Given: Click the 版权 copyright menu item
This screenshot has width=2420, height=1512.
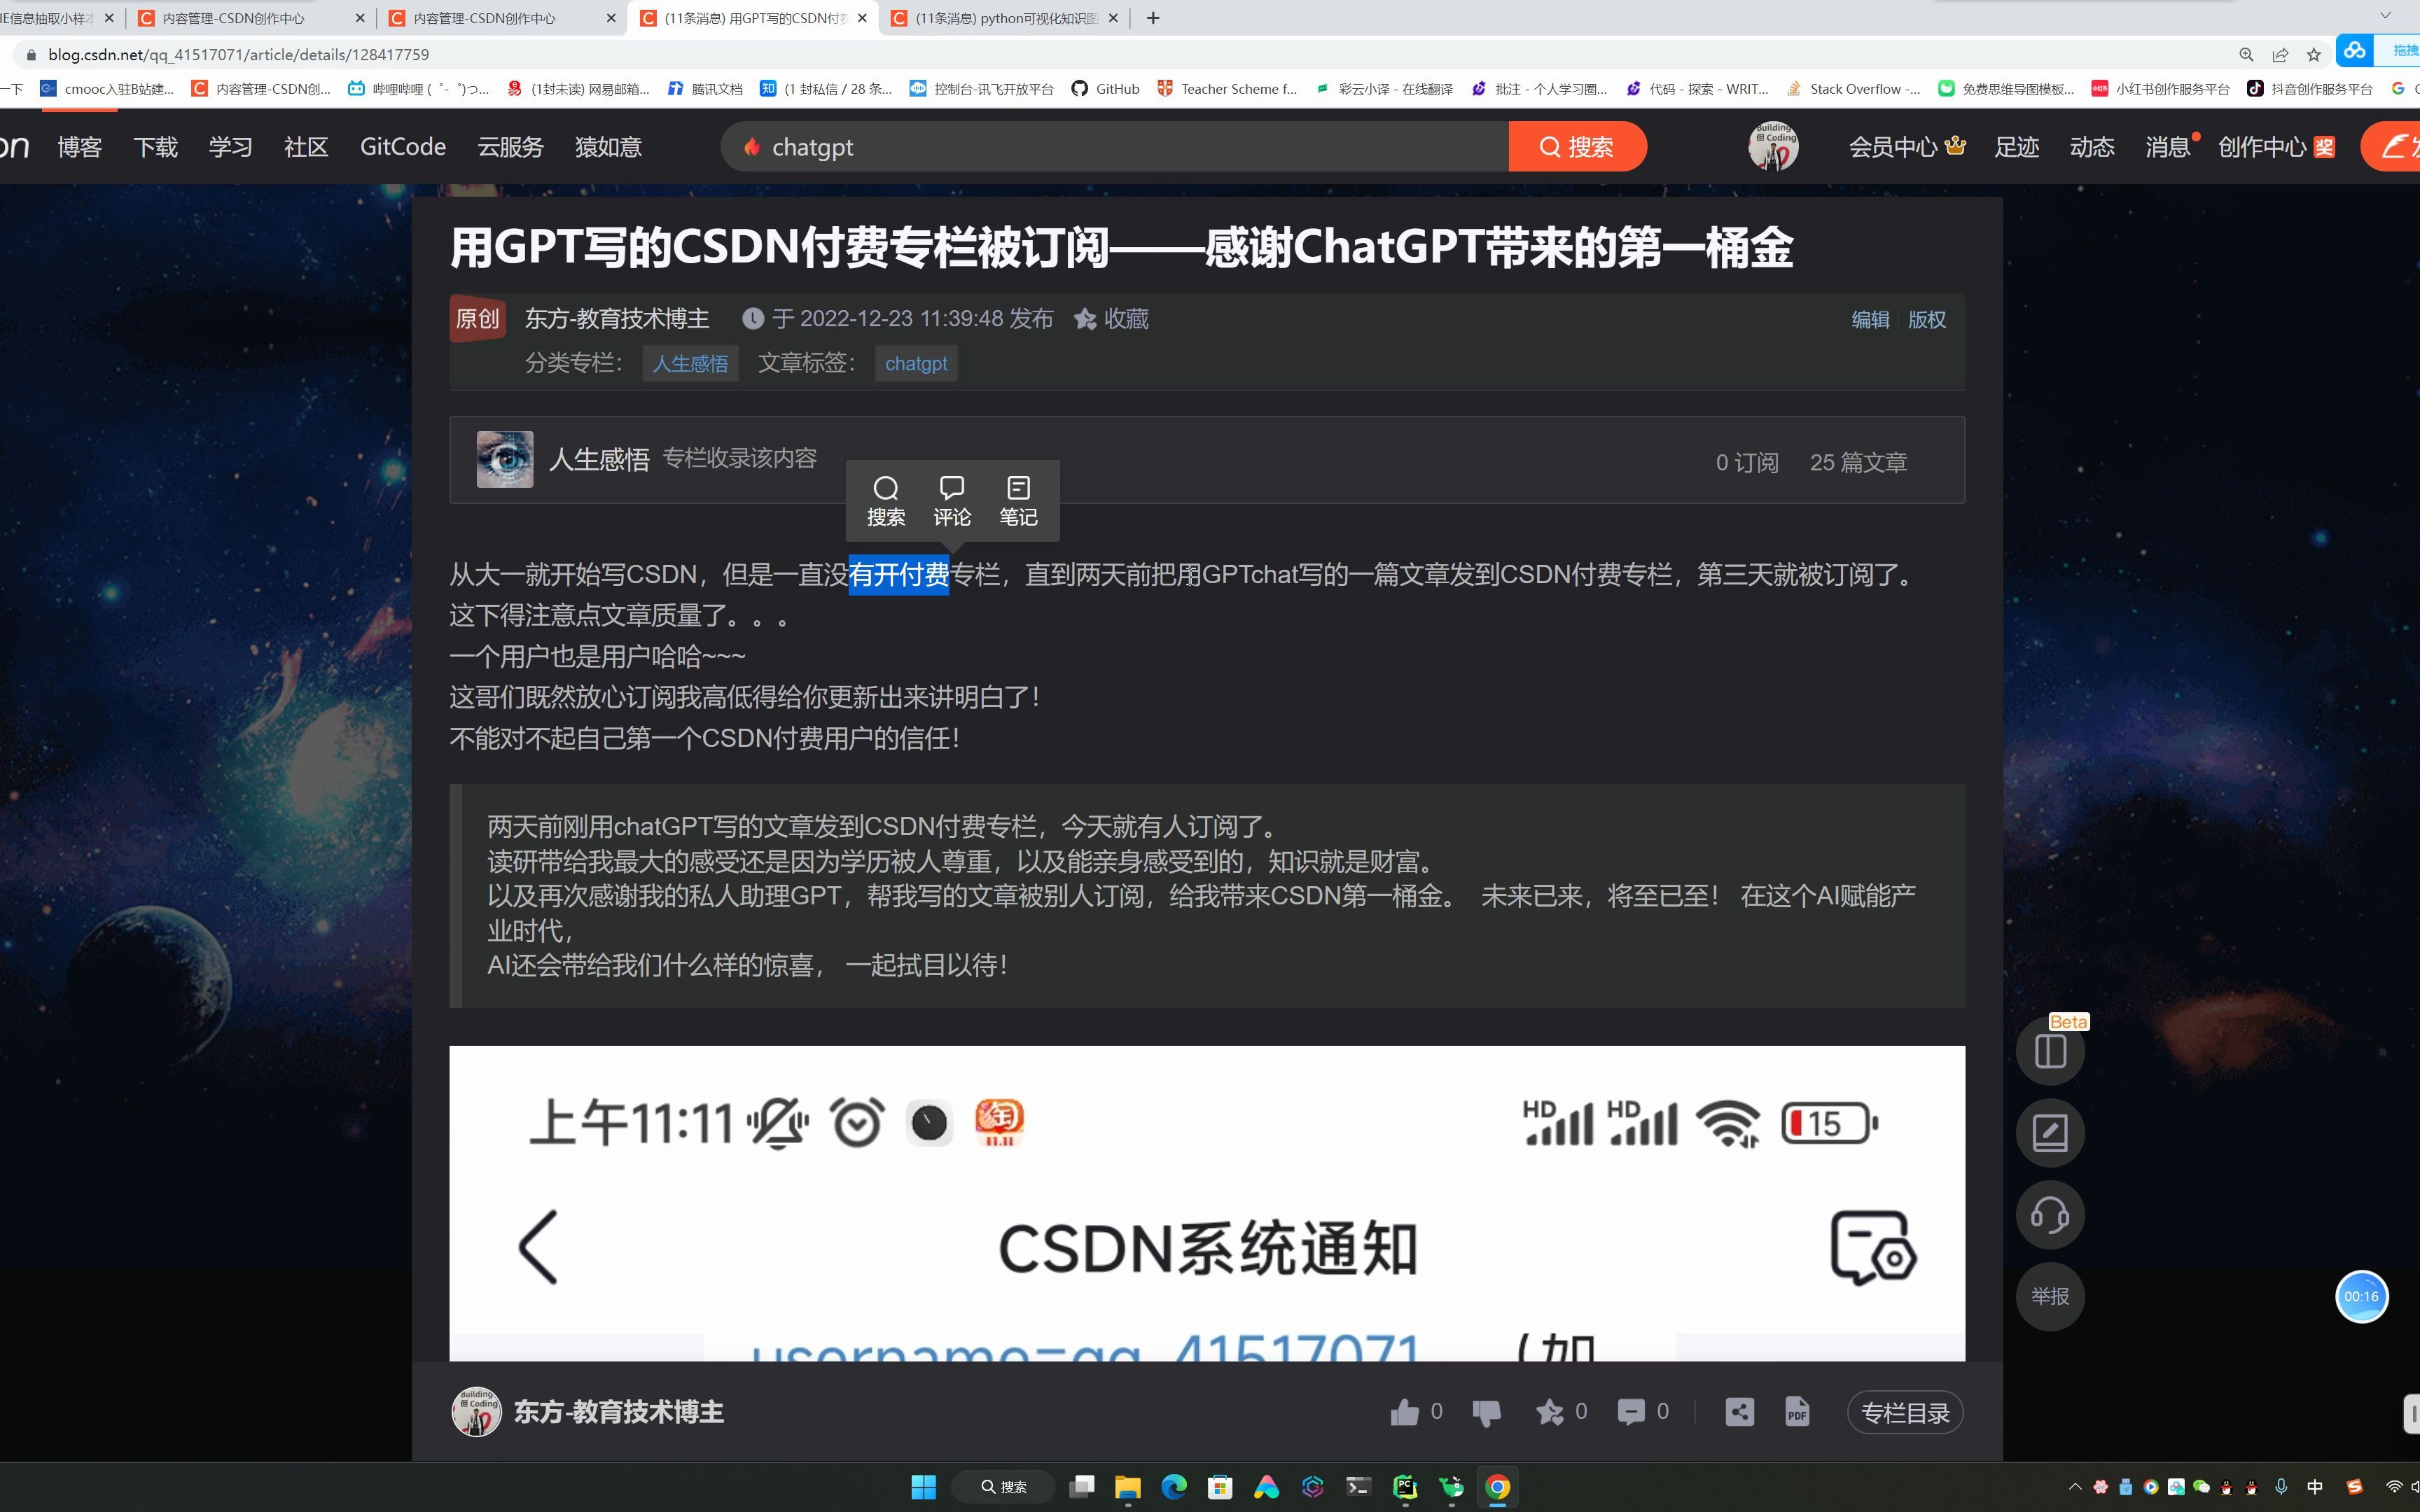Looking at the screenshot, I should [1927, 318].
